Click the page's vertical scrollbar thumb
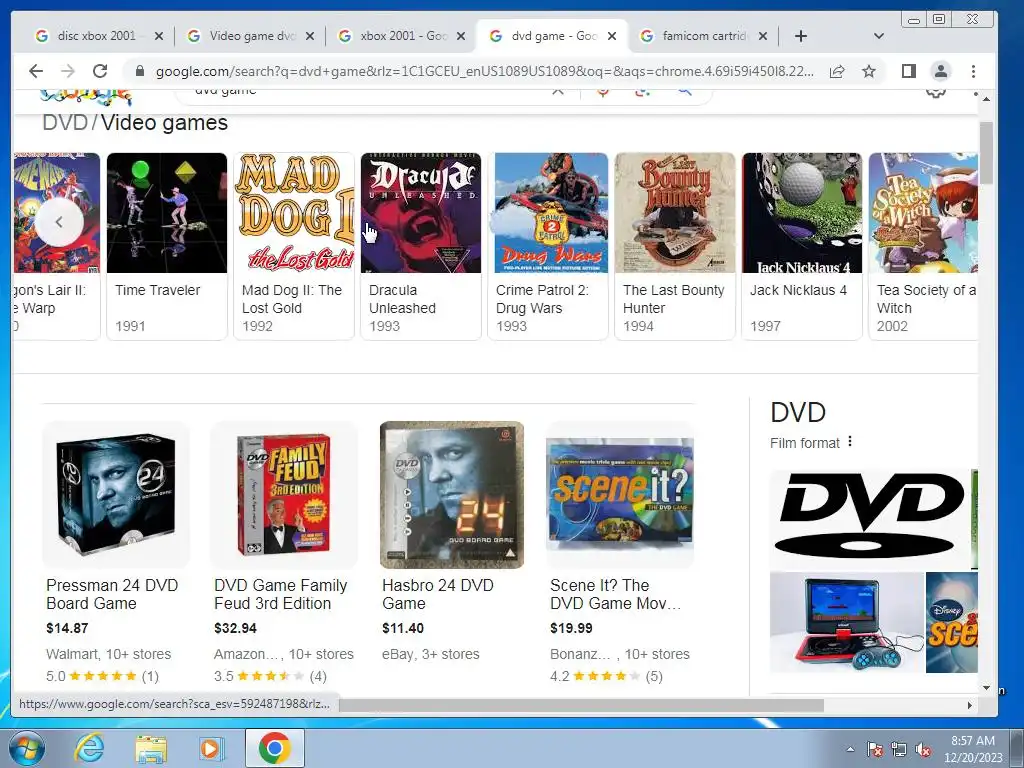Viewport: 1024px width, 768px height. [985, 152]
